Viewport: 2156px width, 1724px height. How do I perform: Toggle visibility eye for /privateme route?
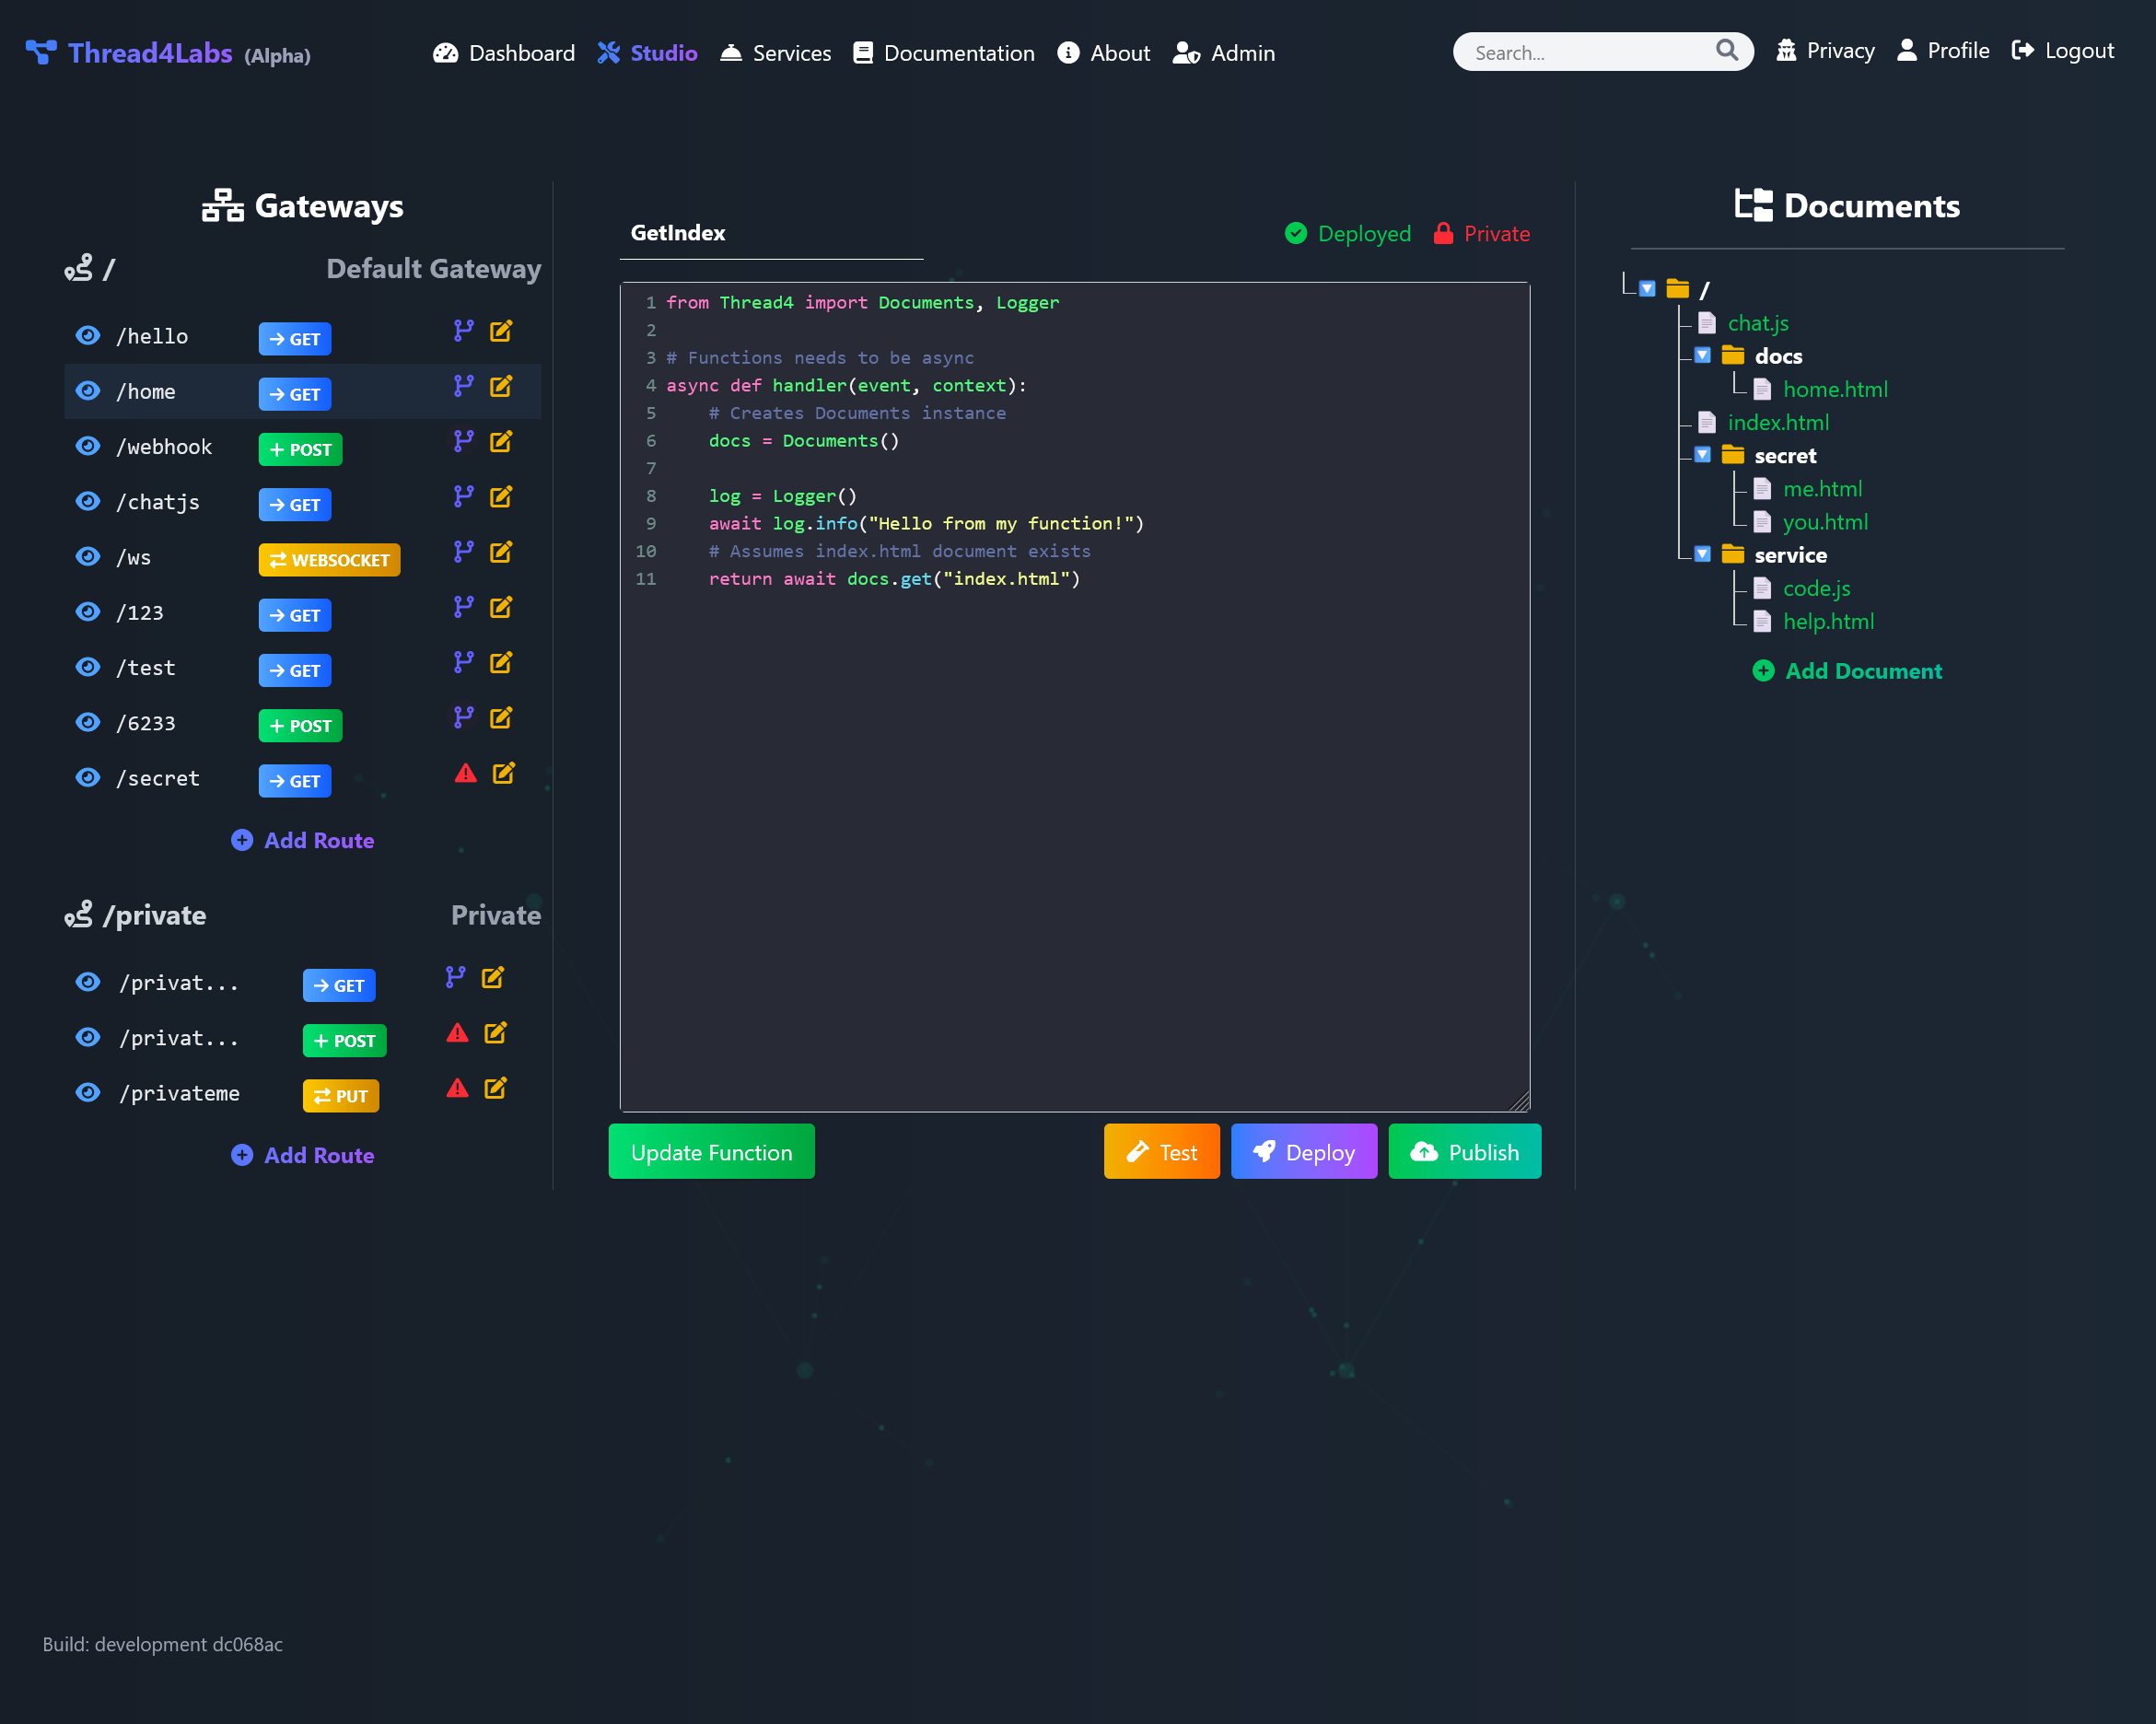tap(88, 1092)
